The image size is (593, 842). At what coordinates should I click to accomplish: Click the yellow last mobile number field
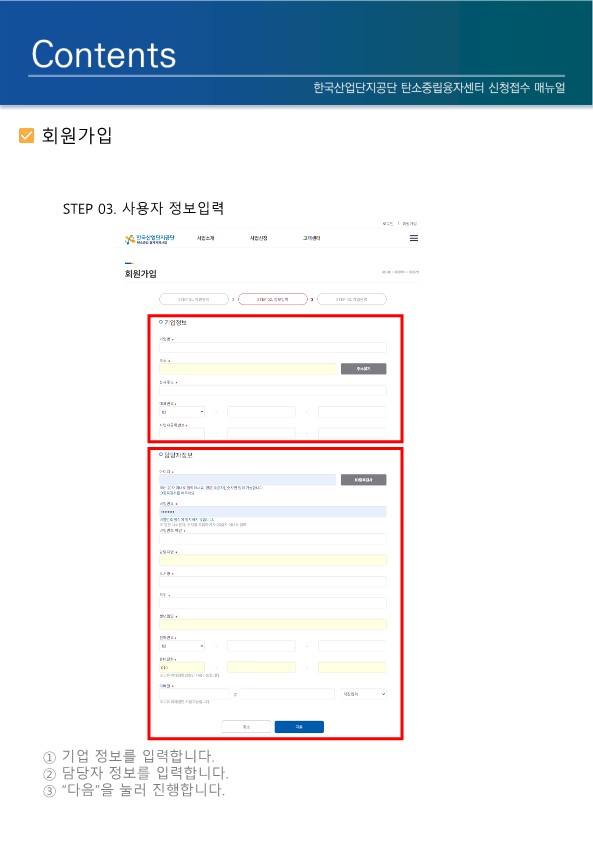[x=352, y=667]
